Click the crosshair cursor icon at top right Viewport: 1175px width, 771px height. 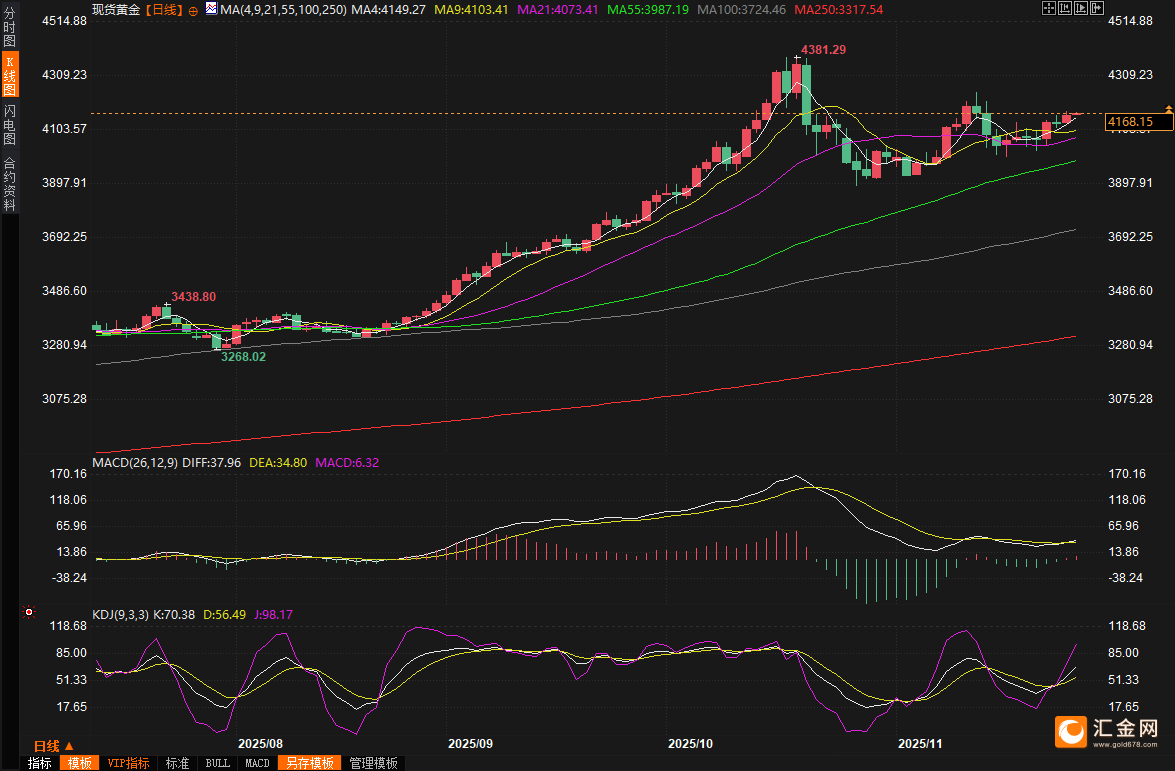tap(1047, 8)
